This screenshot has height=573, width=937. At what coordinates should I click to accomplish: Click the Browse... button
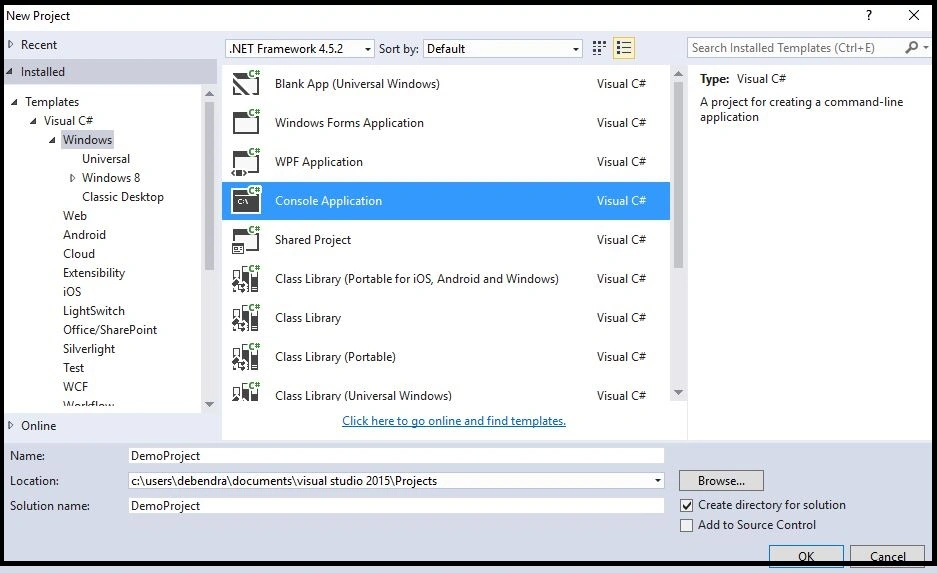click(x=721, y=480)
